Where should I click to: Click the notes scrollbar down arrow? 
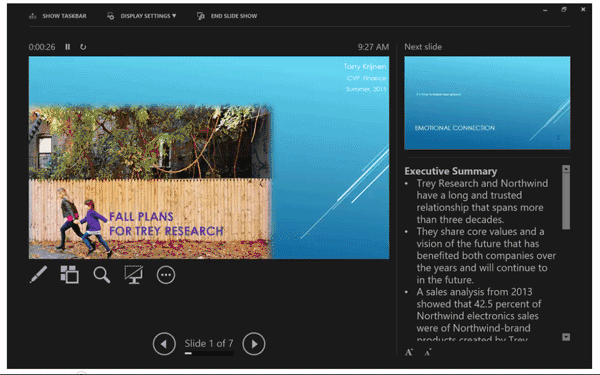pos(566,337)
